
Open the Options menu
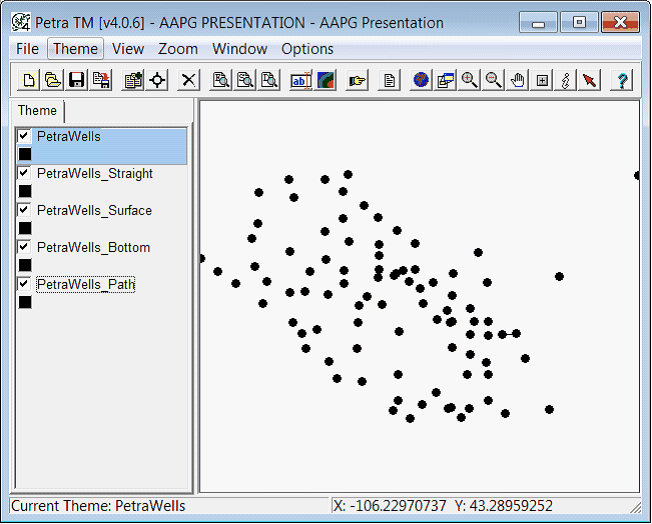(307, 48)
